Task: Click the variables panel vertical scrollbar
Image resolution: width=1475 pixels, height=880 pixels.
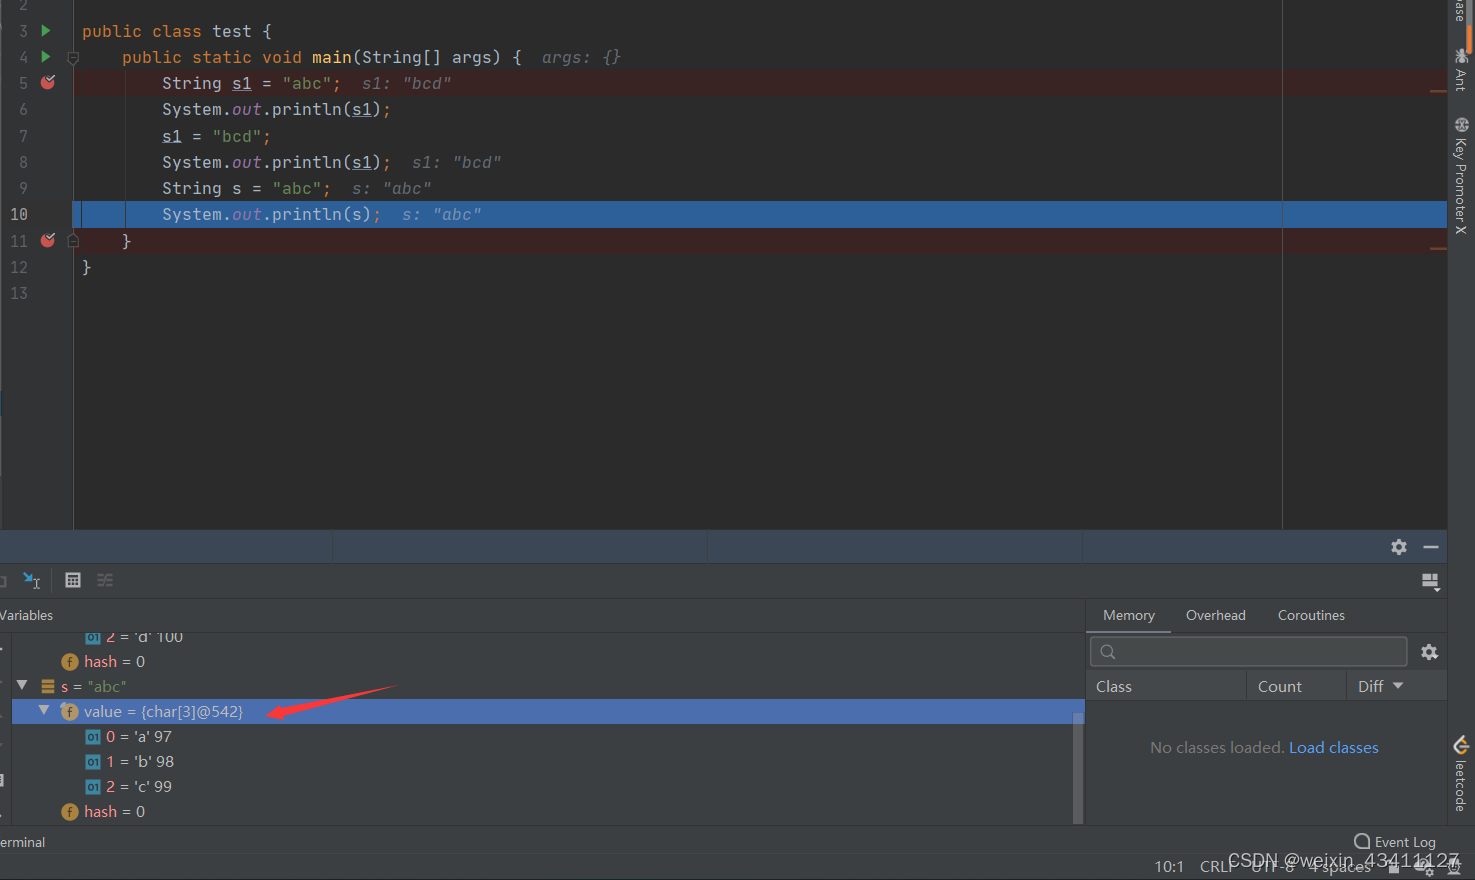Action: coord(1078,768)
